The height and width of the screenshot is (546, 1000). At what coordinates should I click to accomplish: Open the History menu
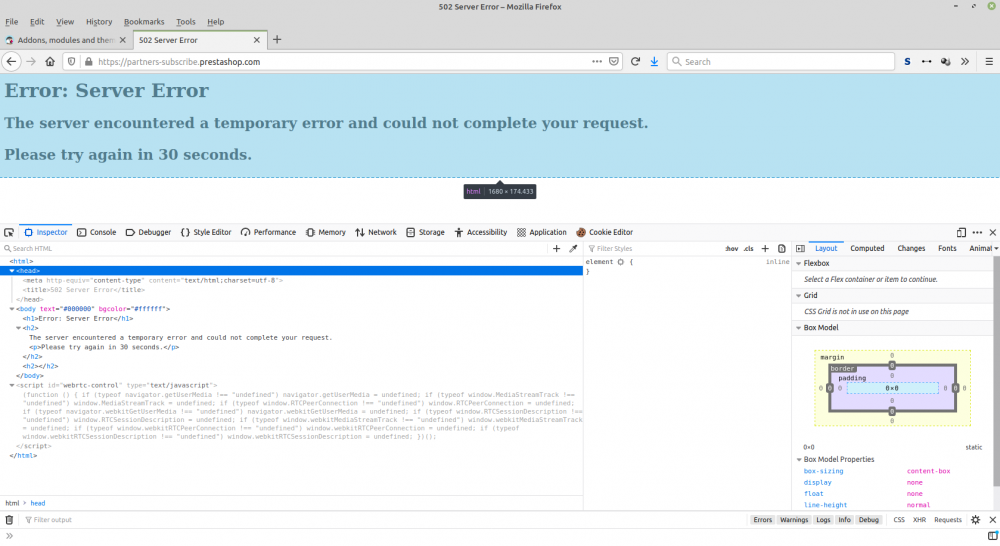[99, 22]
